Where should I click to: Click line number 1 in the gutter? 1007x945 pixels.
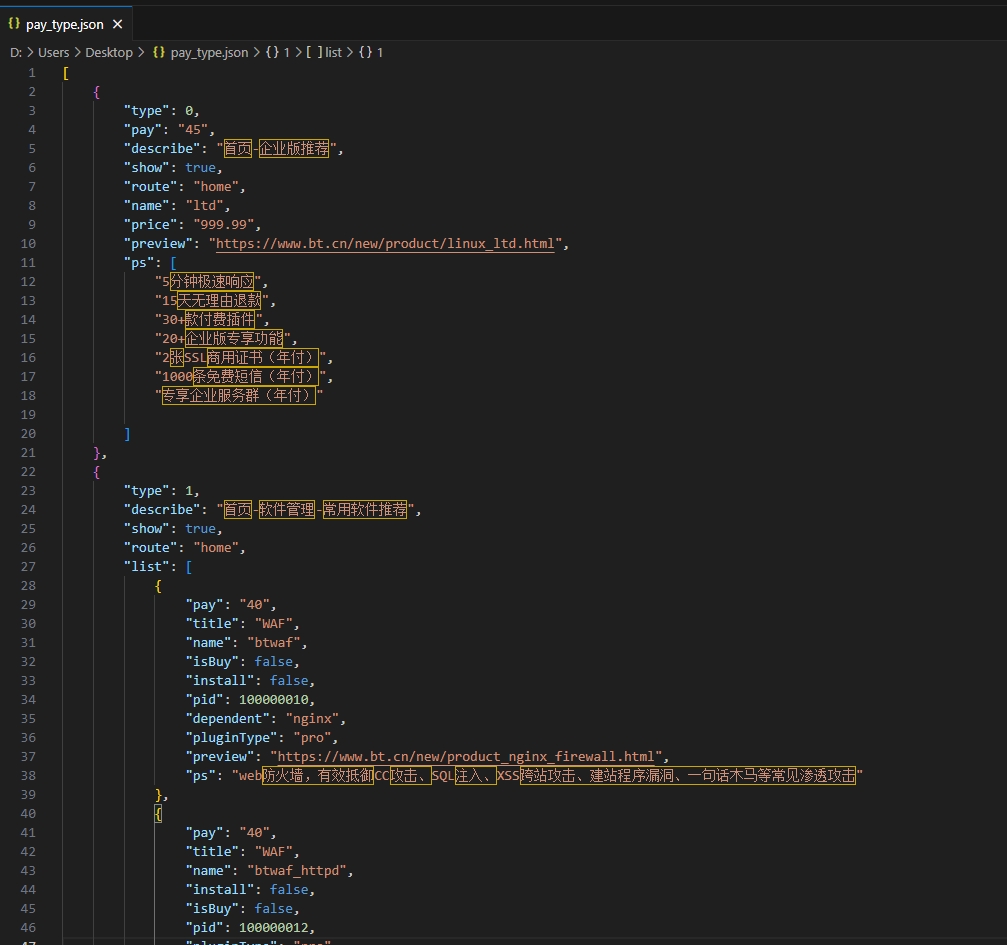tap(31, 73)
